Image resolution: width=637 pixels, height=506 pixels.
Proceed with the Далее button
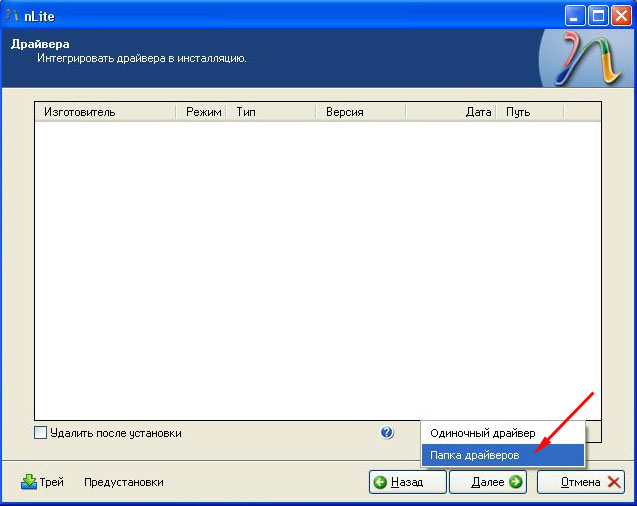tap(488, 482)
